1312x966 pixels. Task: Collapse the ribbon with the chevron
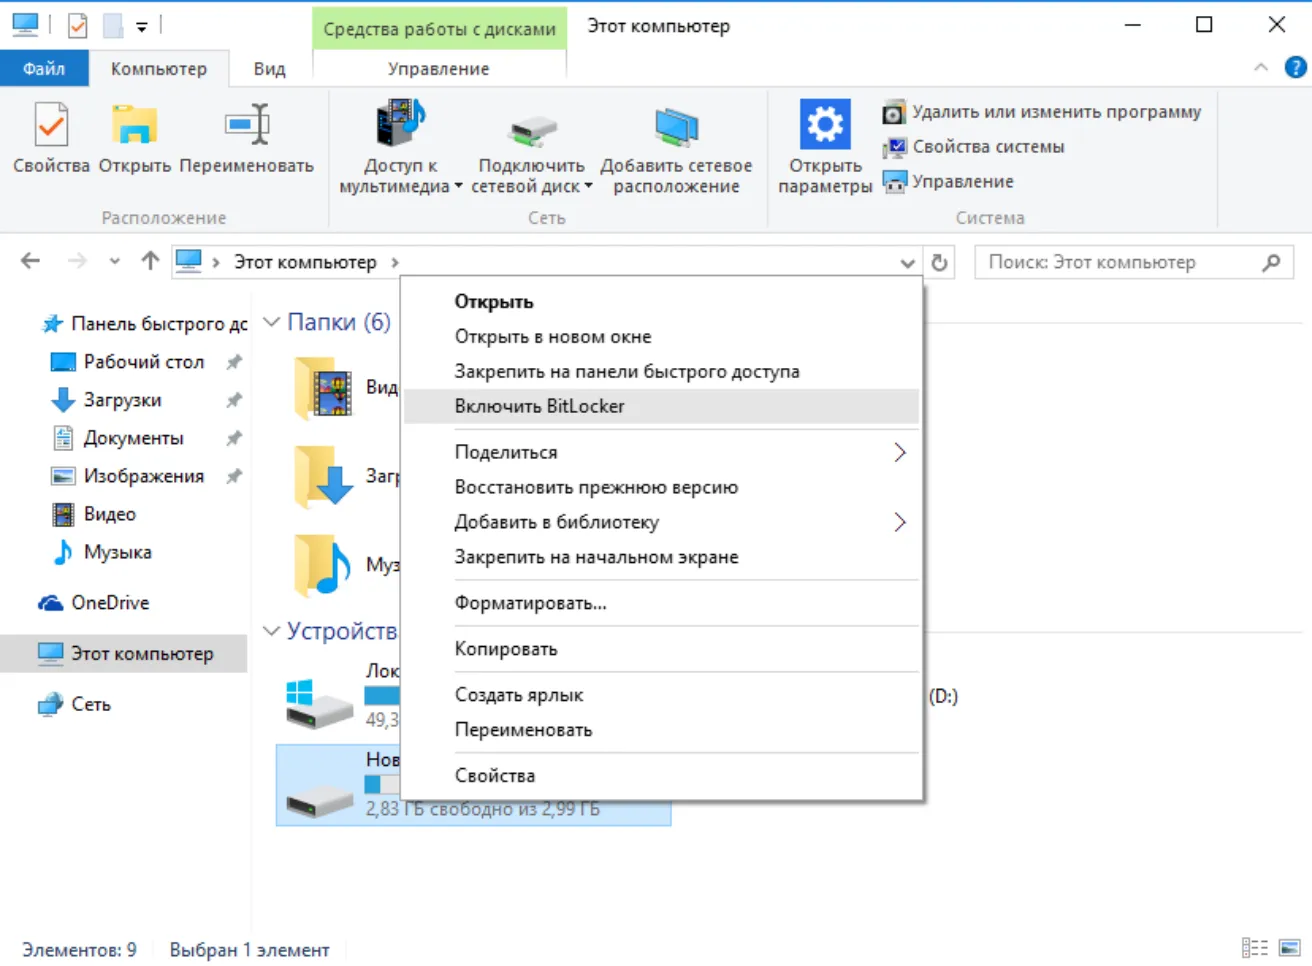[x=1261, y=67]
